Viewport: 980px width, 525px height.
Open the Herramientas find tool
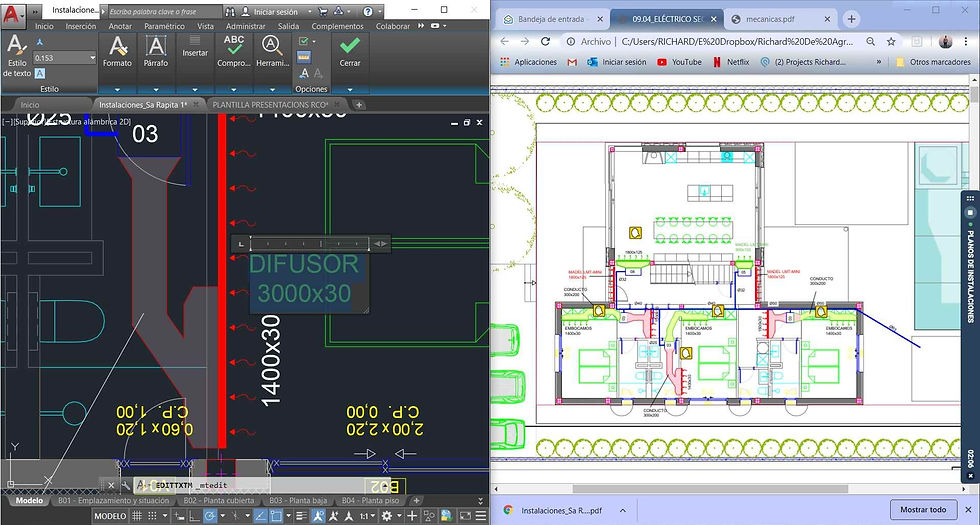272,52
